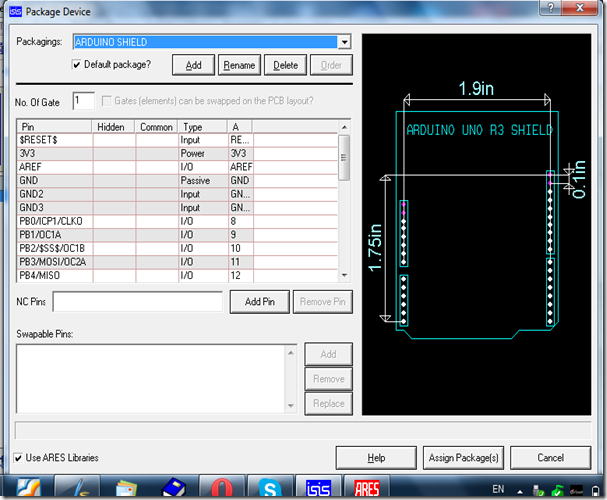Open the Packagings dropdown
The image size is (607, 500).
coord(344,42)
